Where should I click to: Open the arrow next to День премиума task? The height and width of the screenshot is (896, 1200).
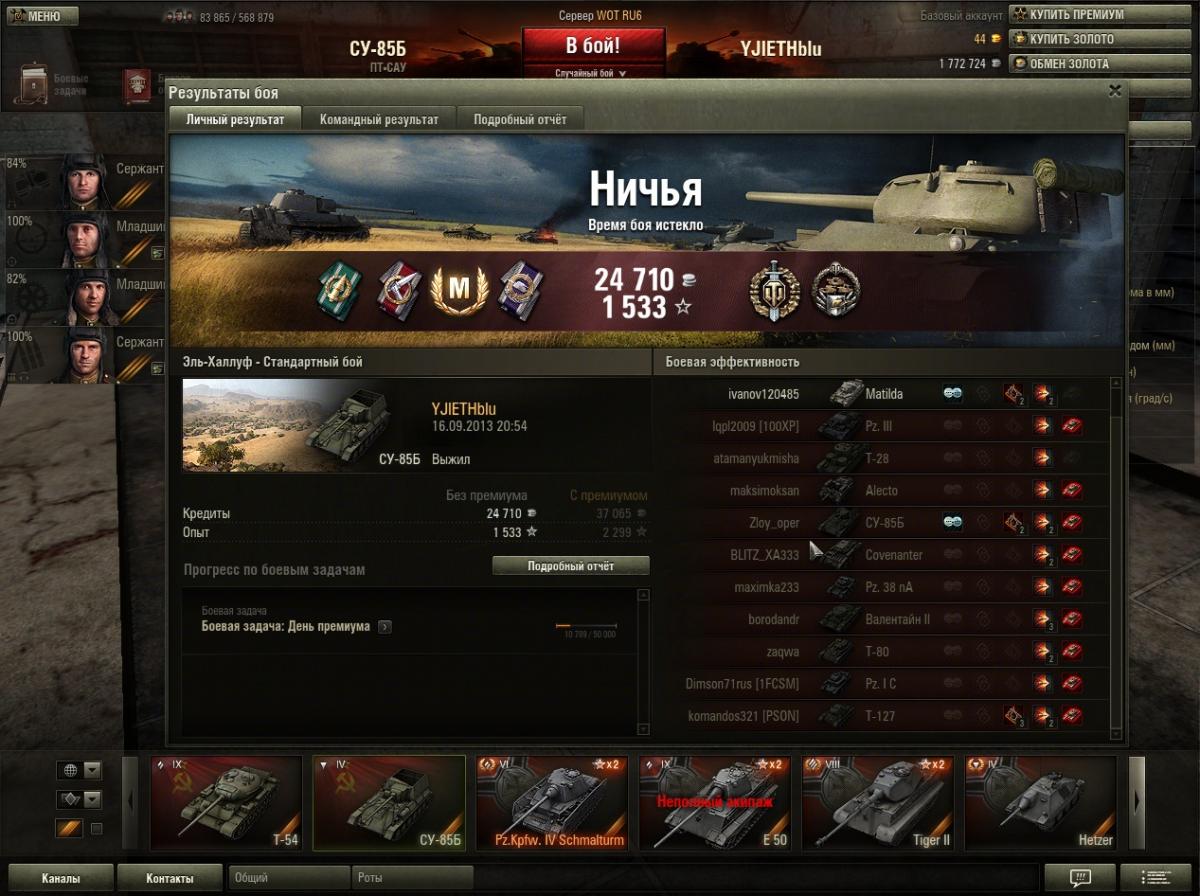(x=385, y=627)
